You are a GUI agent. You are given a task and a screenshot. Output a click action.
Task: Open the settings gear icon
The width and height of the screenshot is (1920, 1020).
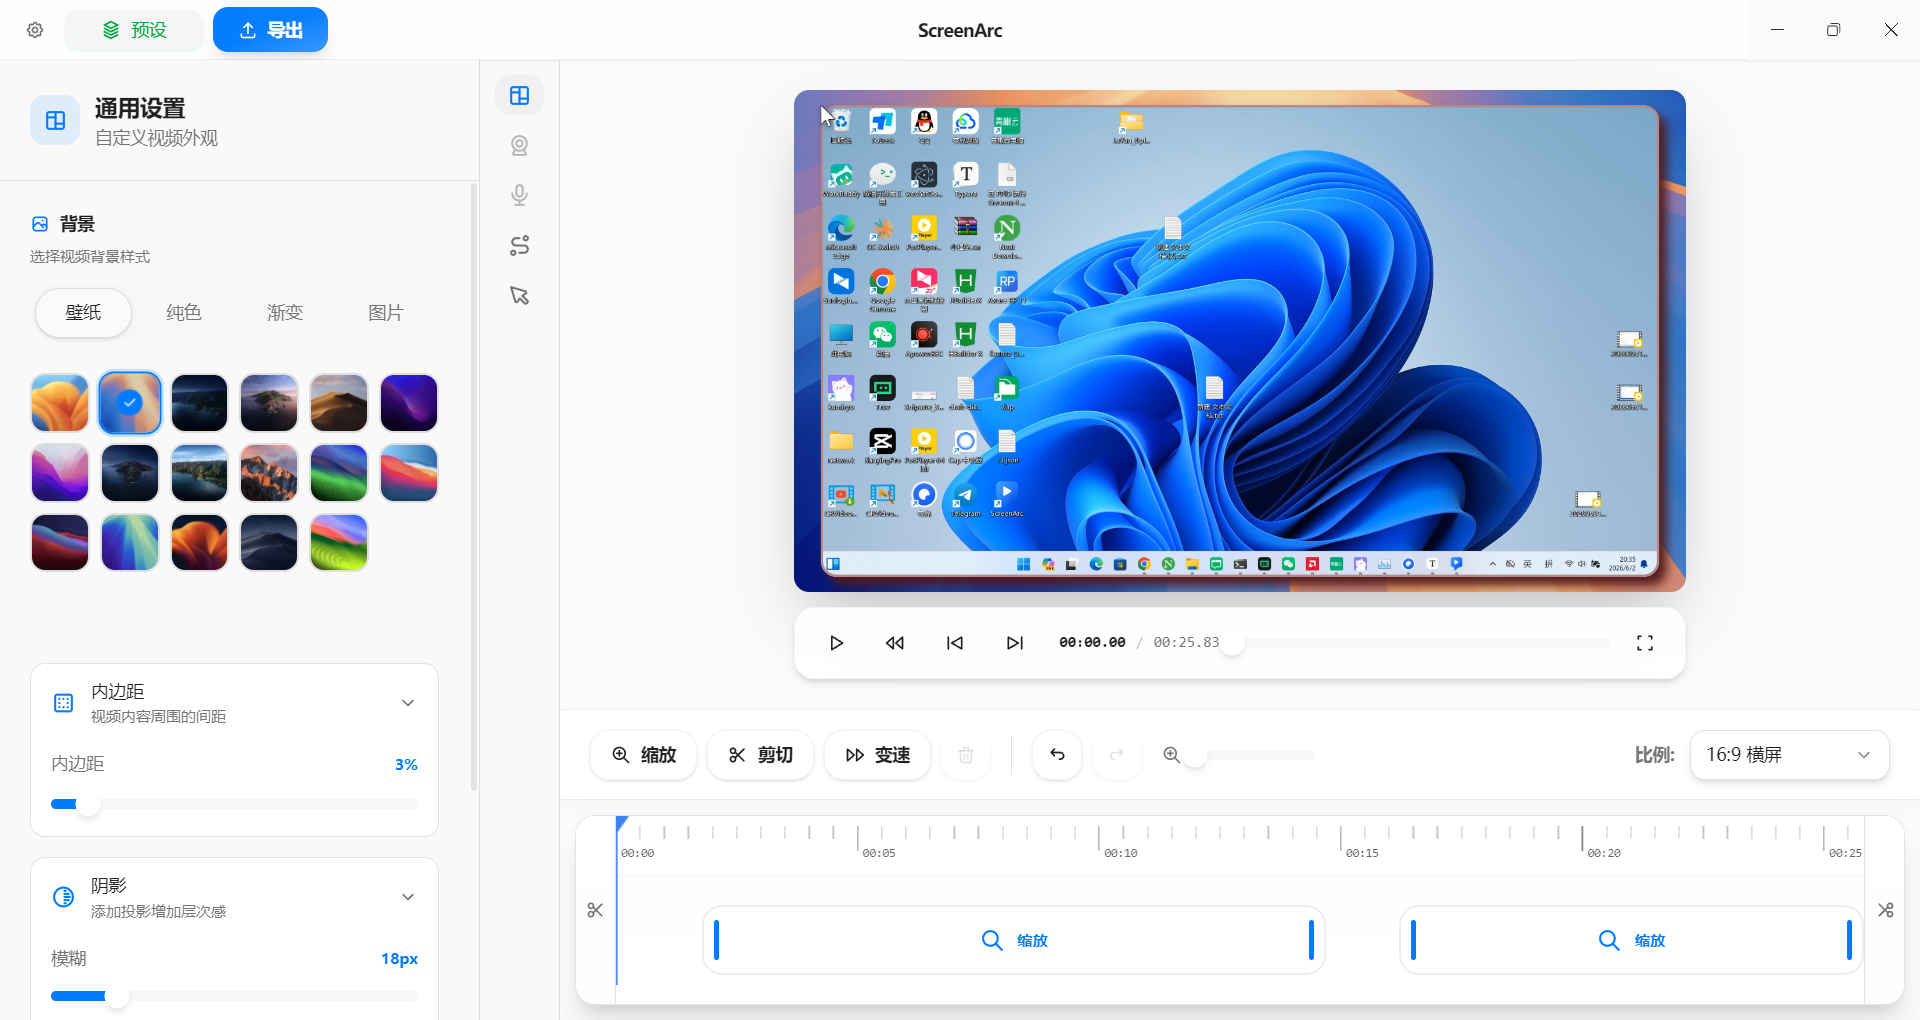[35, 30]
